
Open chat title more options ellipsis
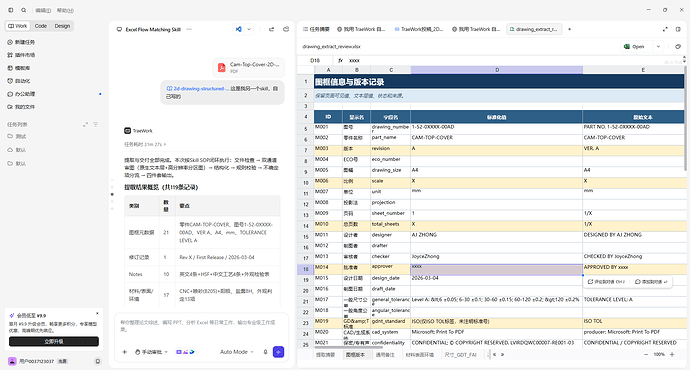(x=189, y=29)
